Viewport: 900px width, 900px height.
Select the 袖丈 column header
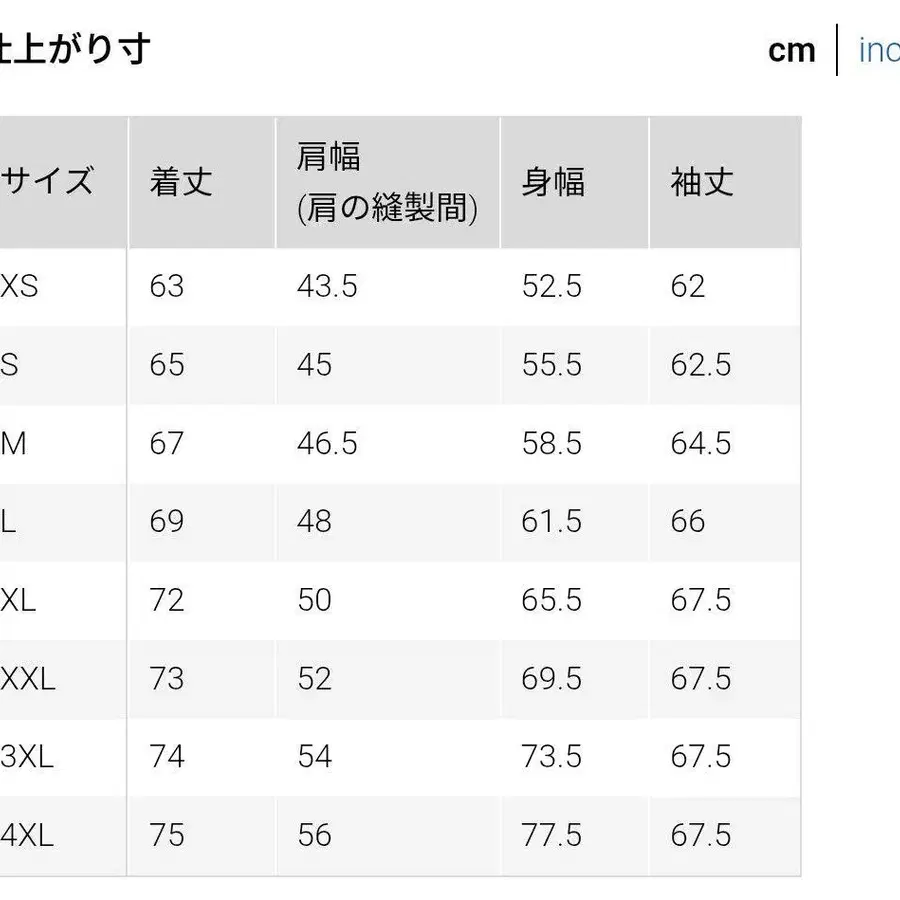pos(700,183)
